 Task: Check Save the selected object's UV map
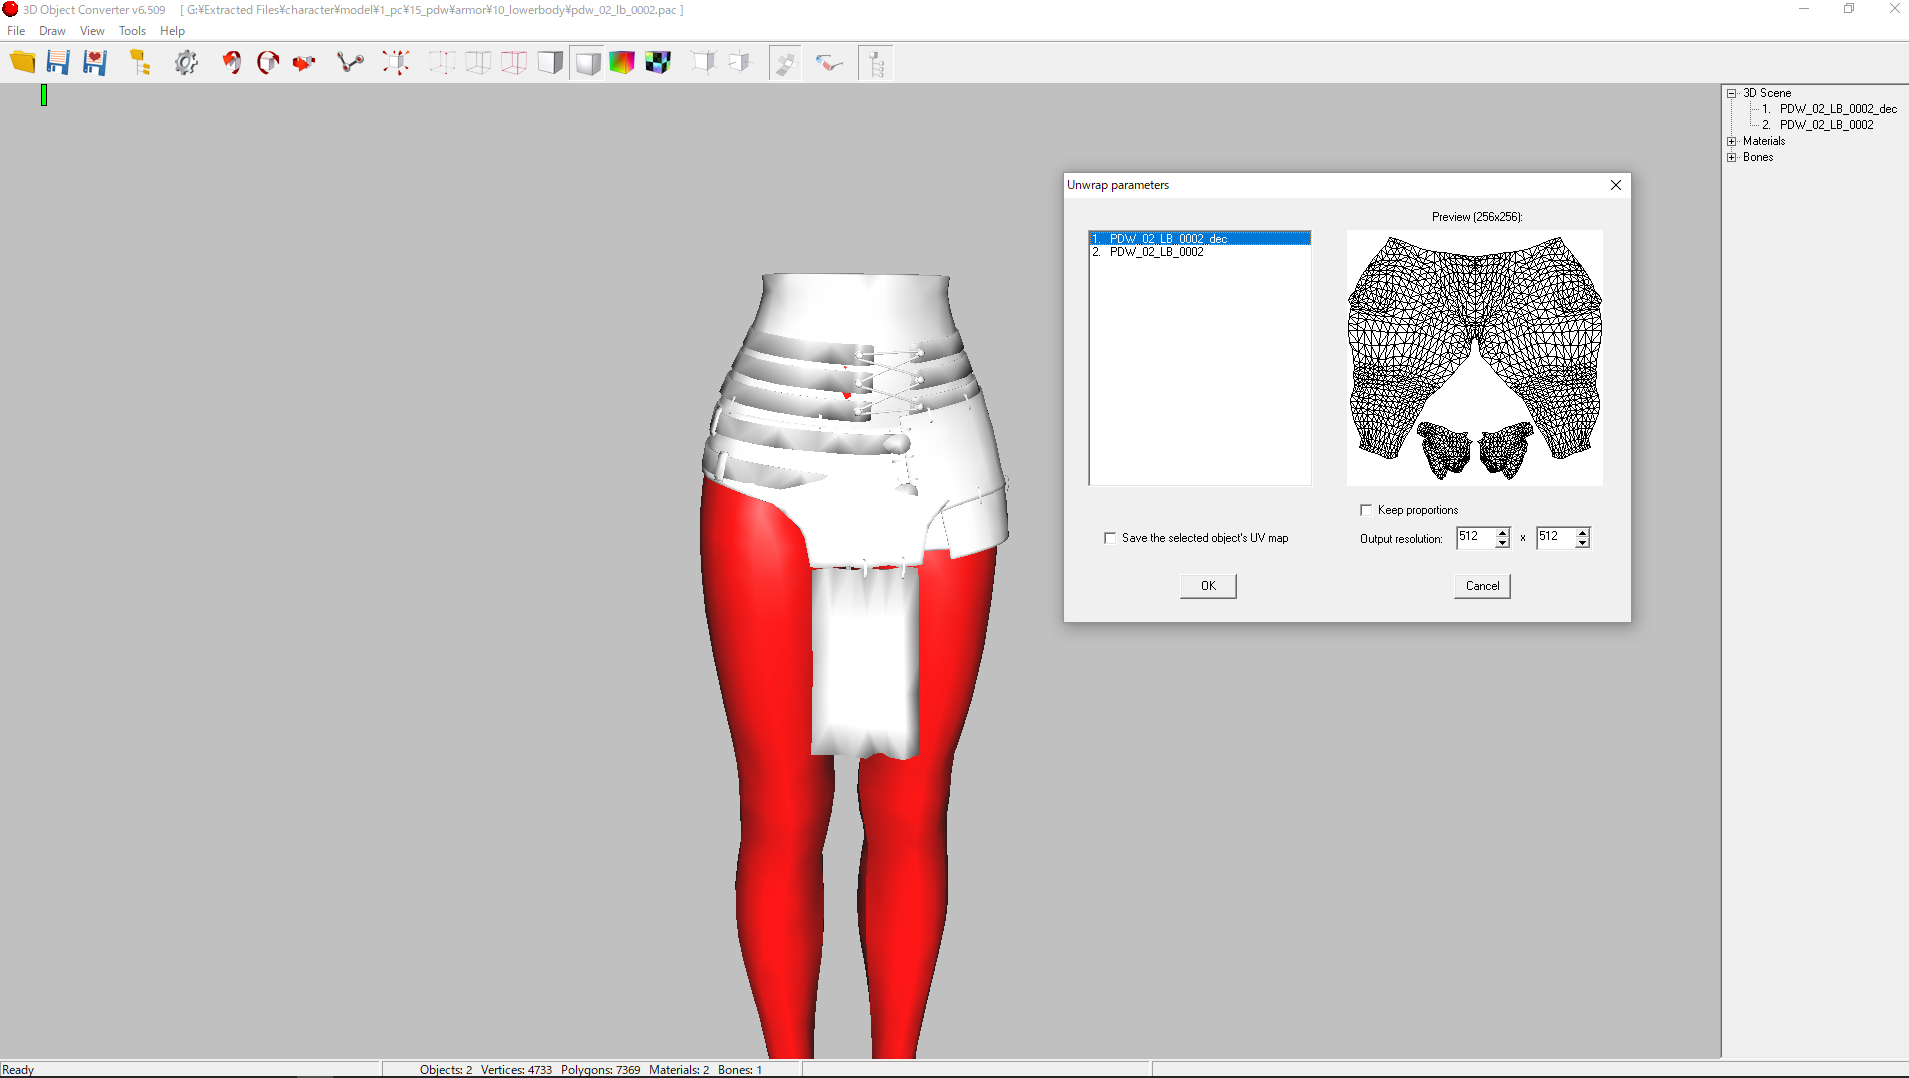1110,538
